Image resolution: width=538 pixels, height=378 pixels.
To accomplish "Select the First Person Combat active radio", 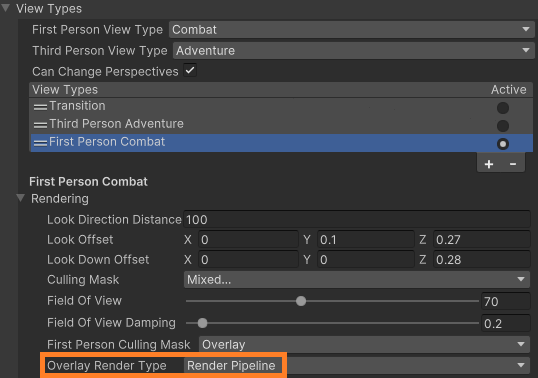I will click(x=503, y=144).
